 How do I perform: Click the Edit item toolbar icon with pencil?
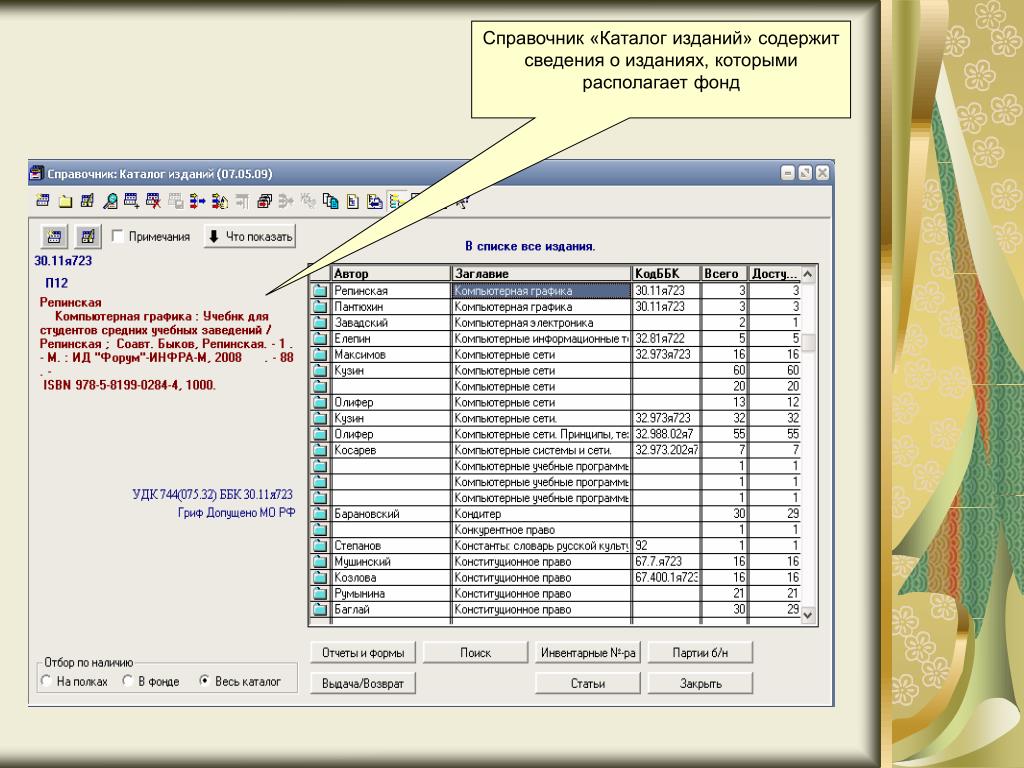[87, 201]
